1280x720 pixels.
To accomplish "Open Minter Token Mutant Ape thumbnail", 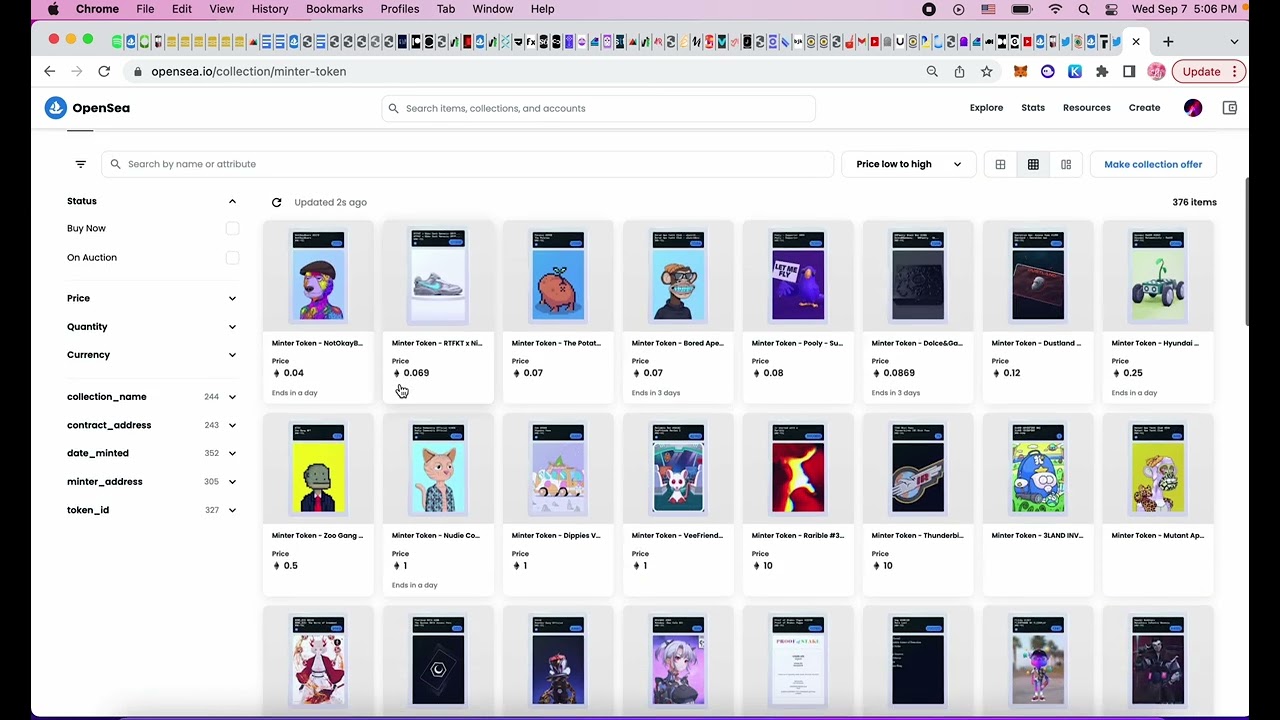I will (1158, 469).
